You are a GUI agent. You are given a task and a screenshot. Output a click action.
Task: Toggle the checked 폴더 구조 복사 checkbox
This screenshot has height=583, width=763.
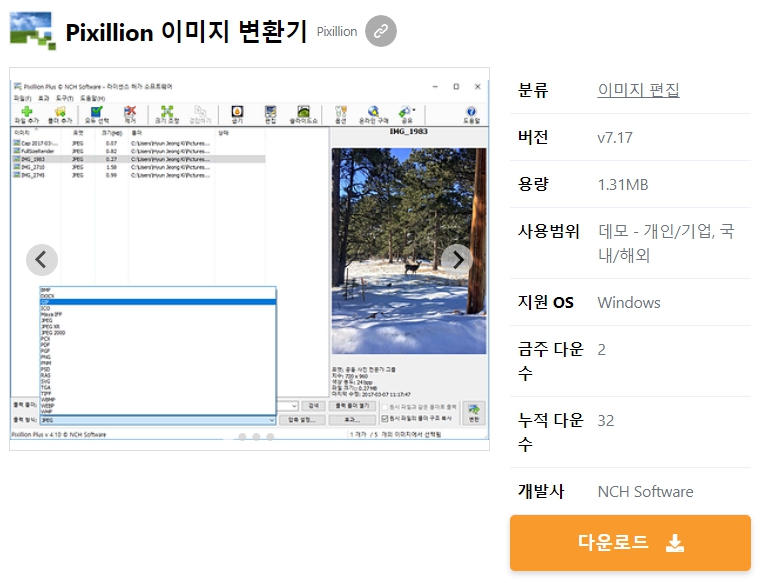click(384, 419)
